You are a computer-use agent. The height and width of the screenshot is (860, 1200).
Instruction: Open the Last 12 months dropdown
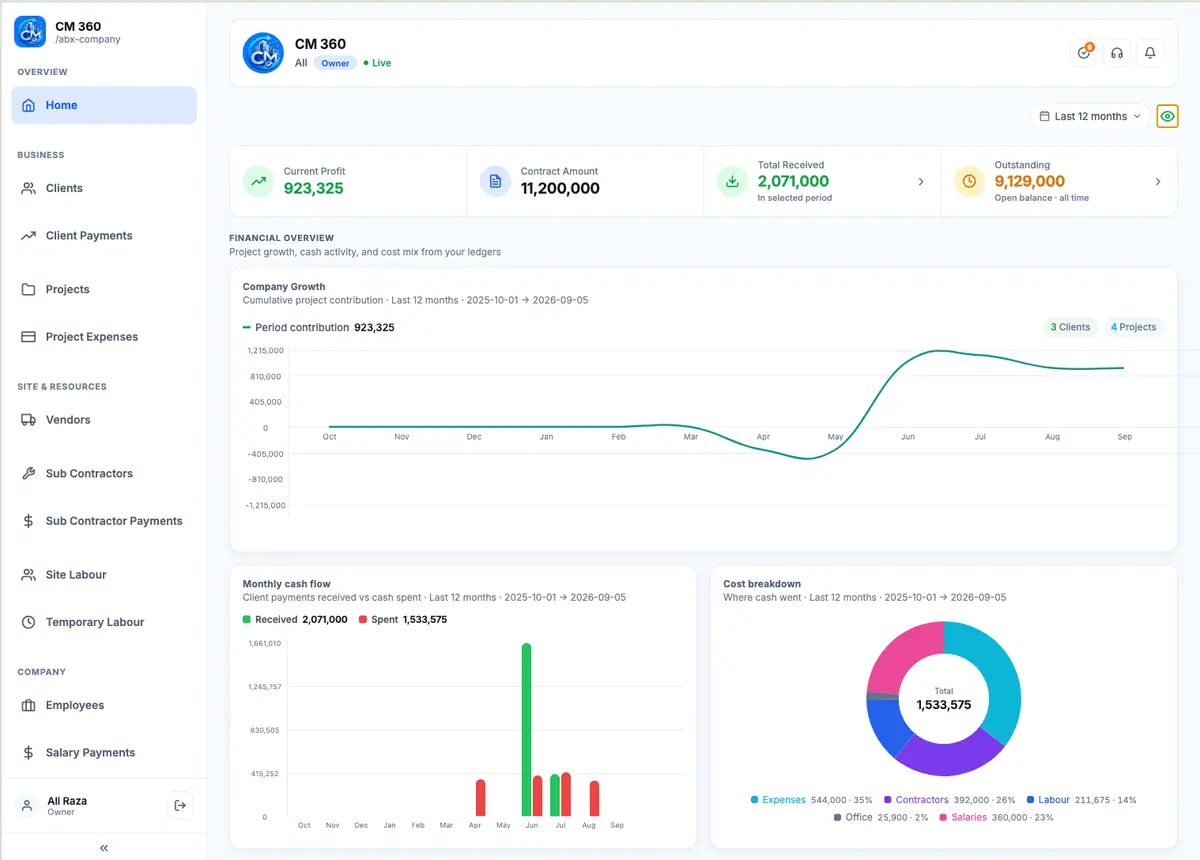pos(1090,117)
